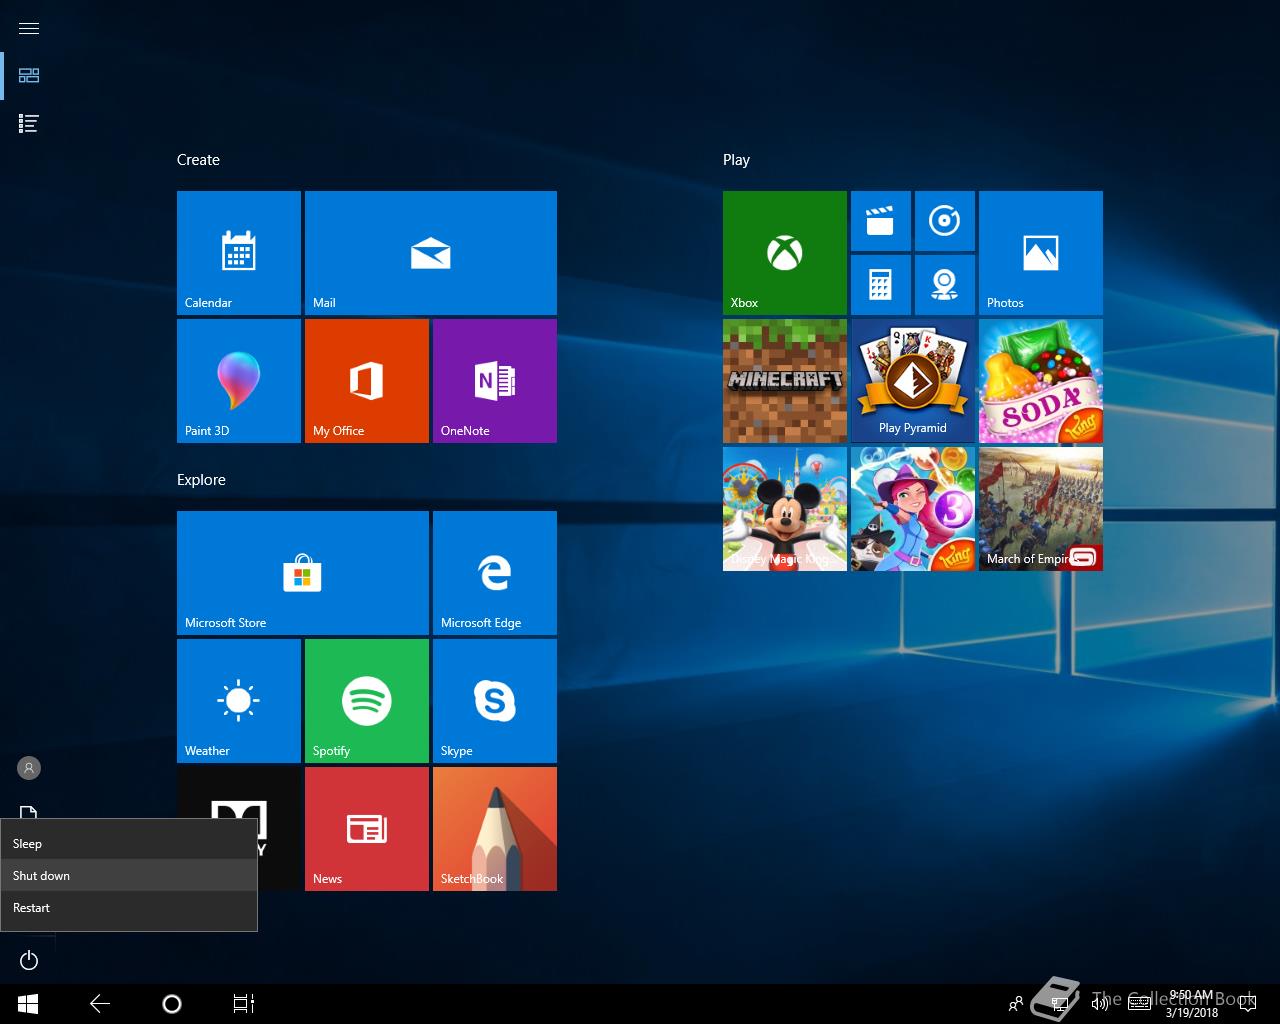
Task: Open Movies & TV small tile
Action: [x=881, y=221]
